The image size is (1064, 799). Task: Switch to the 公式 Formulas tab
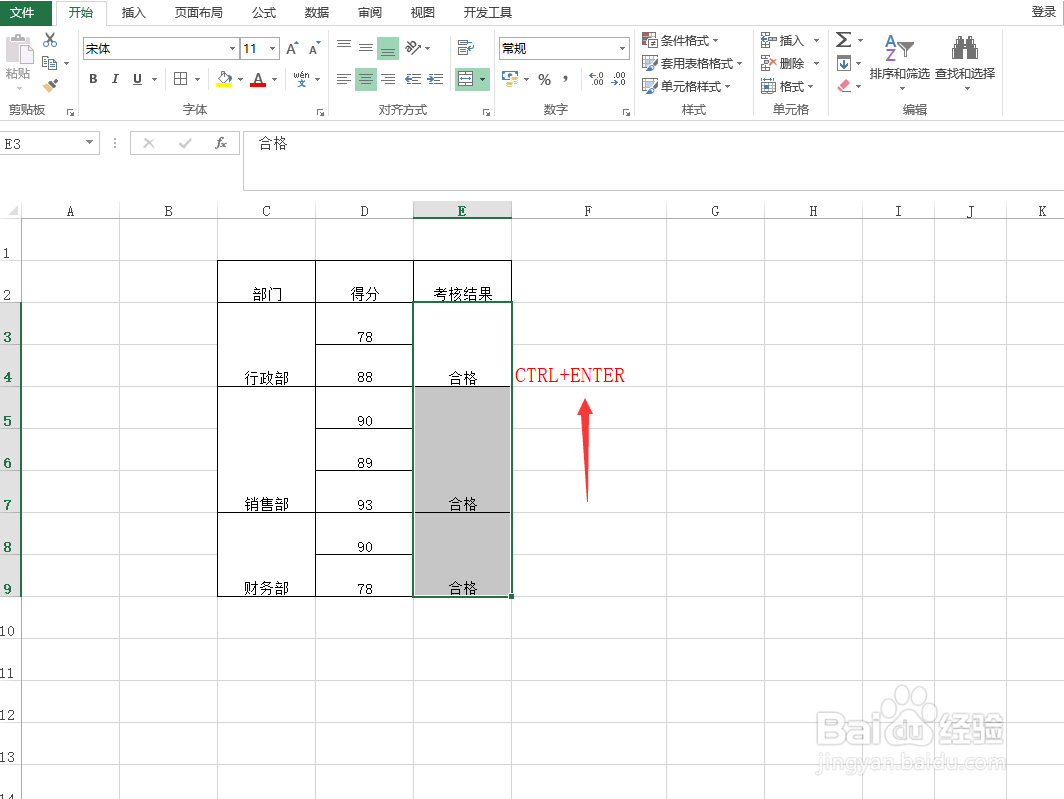(x=264, y=12)
